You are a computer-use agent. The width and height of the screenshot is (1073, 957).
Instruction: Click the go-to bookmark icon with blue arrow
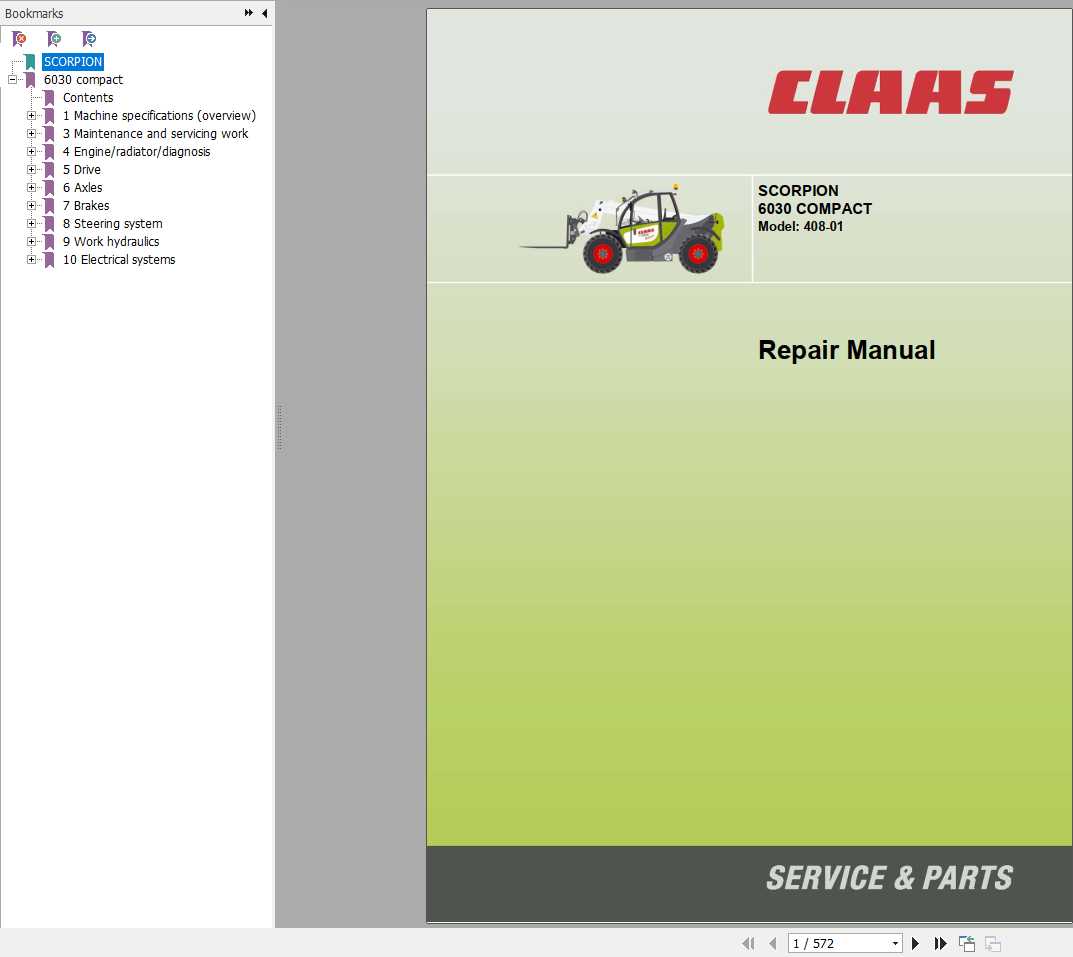point(89,39)
